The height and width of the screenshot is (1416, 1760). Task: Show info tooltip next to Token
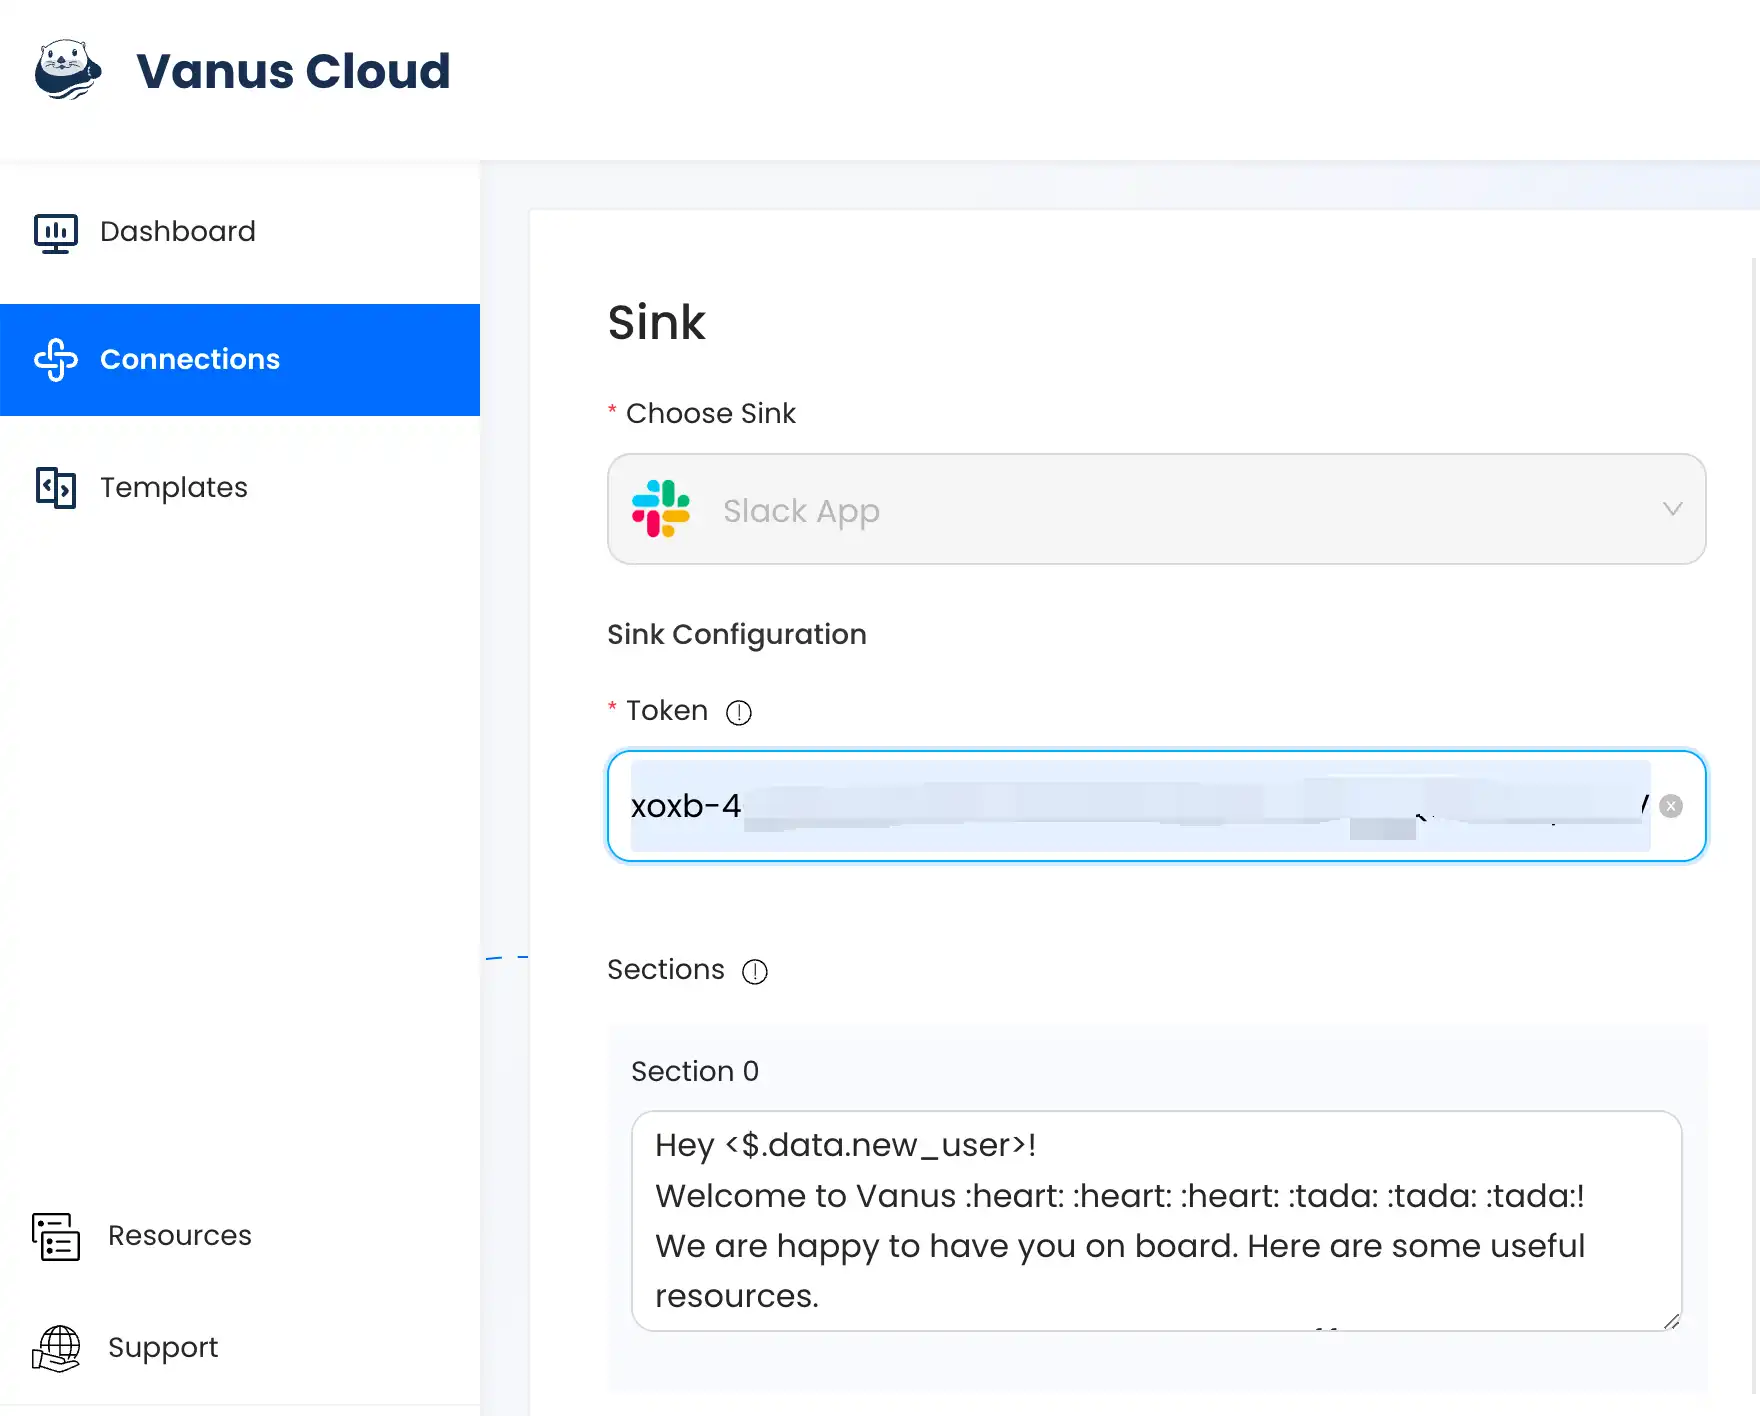click(x=739, y=713)
